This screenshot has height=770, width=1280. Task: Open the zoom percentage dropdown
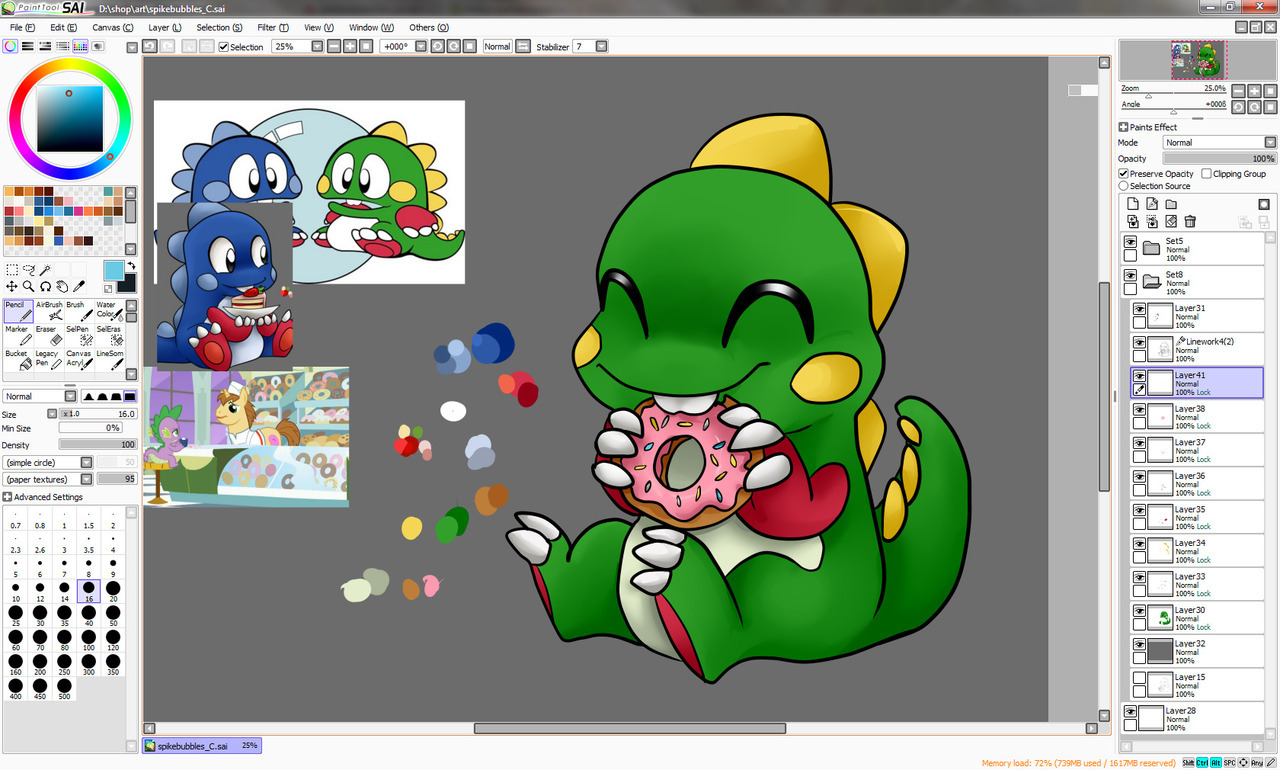coord(317,46)
